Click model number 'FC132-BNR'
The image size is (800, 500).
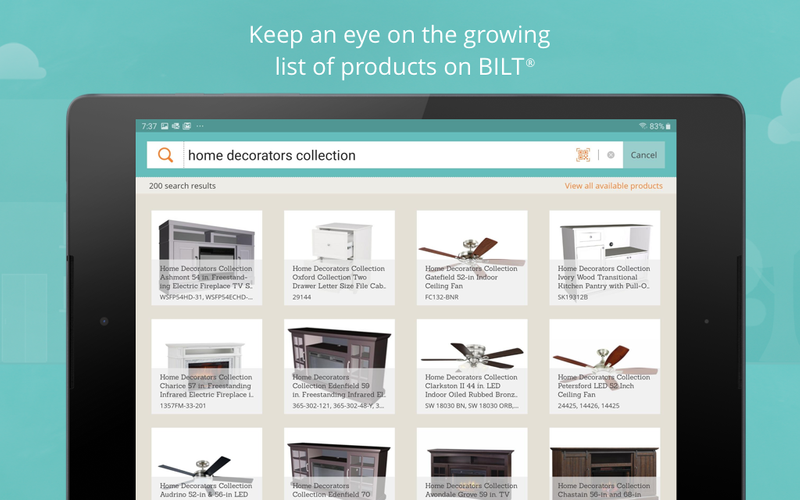click(442, 297)
